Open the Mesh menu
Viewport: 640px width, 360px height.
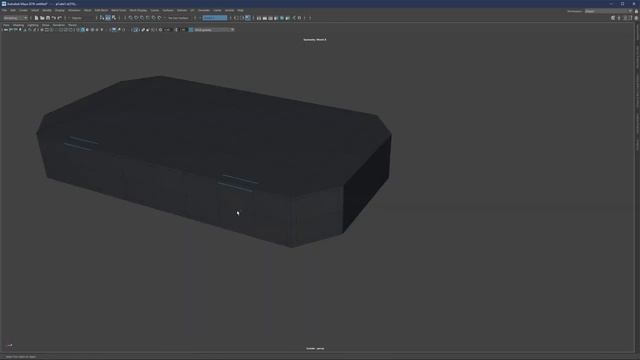pyautogui.click(x=87, y=10)
